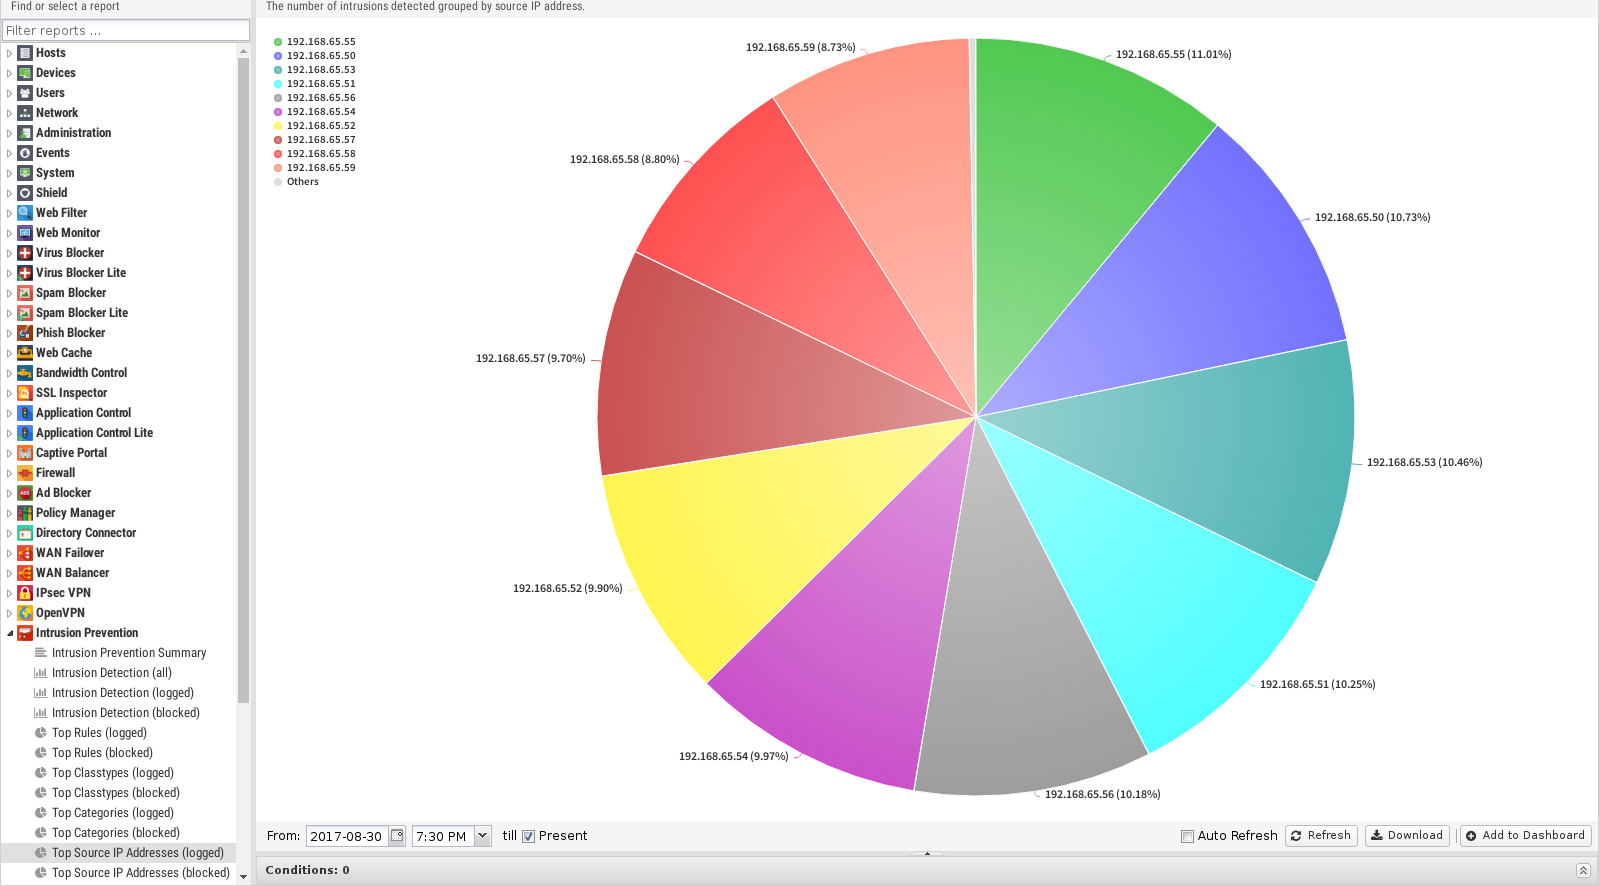Click the IPsec VPN lock icon

click(x=25, y=593)
